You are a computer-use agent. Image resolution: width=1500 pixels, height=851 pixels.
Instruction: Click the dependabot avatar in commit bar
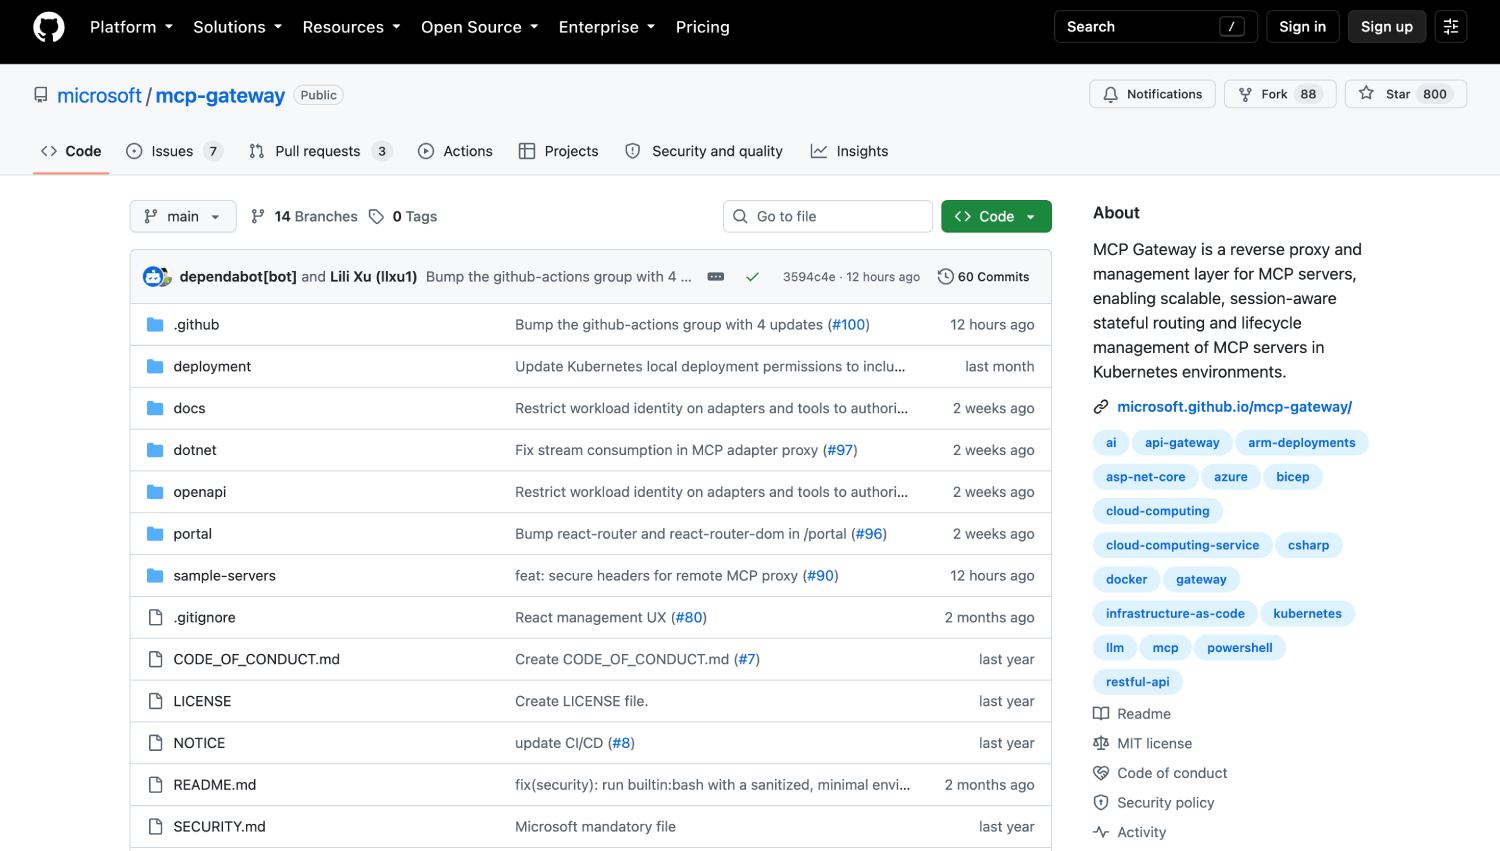tap(154, 277)
